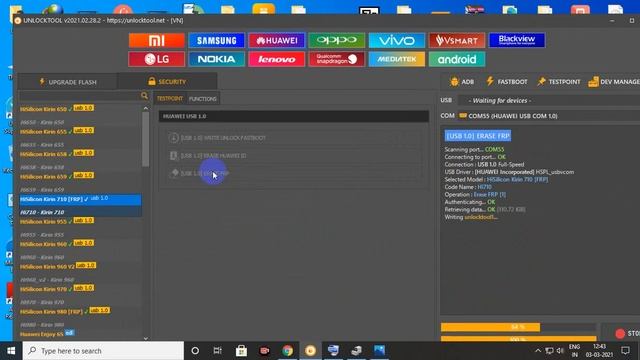Click the lower full orange progress bar
The height and width of the screenshot is (360, 640).
pos(518,339)
